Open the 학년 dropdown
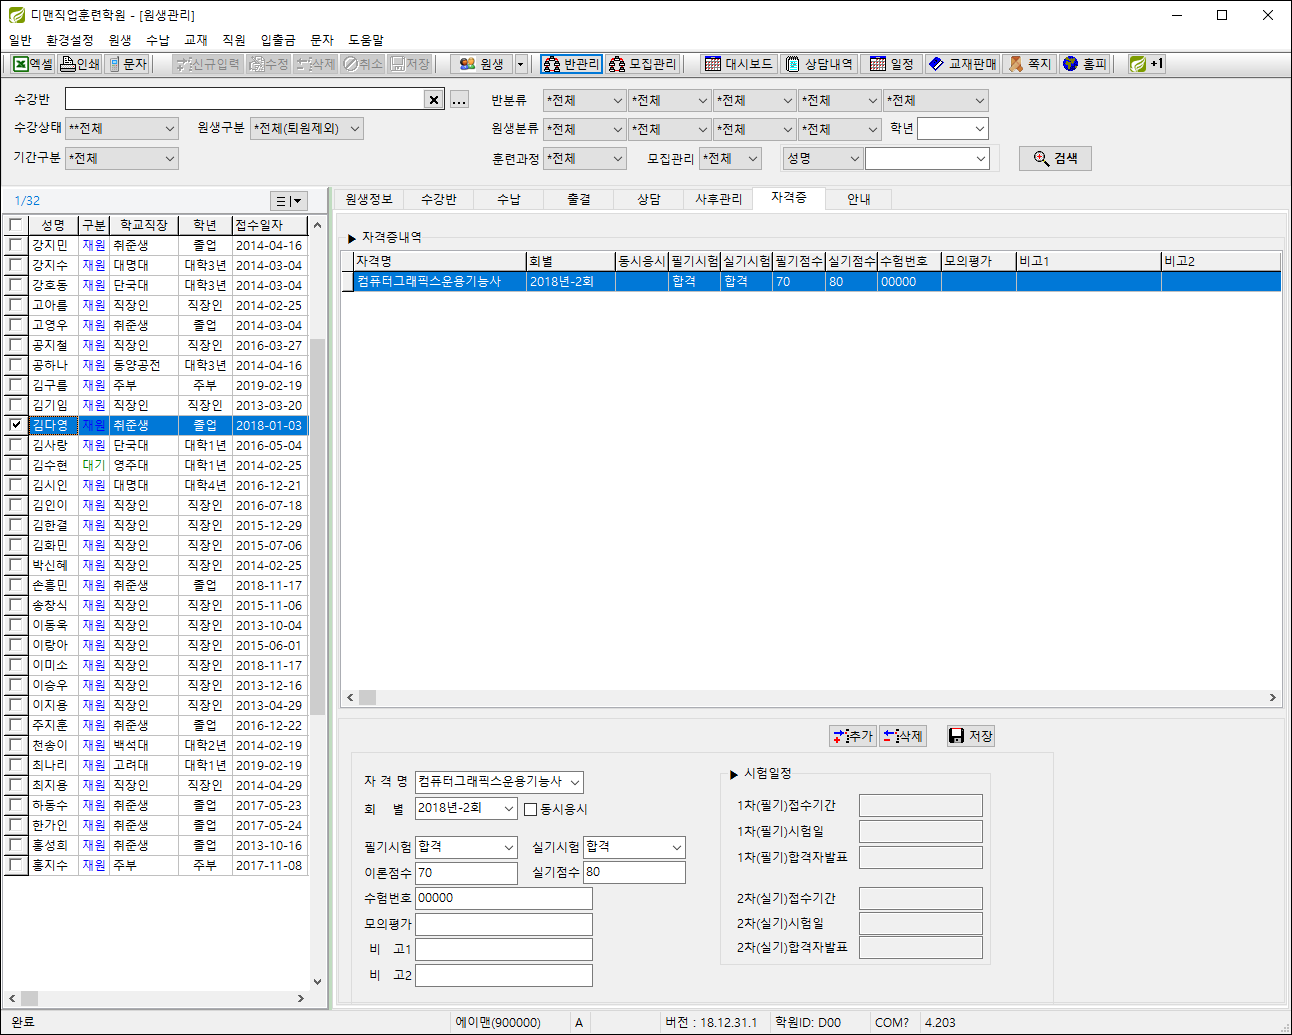 953,129
